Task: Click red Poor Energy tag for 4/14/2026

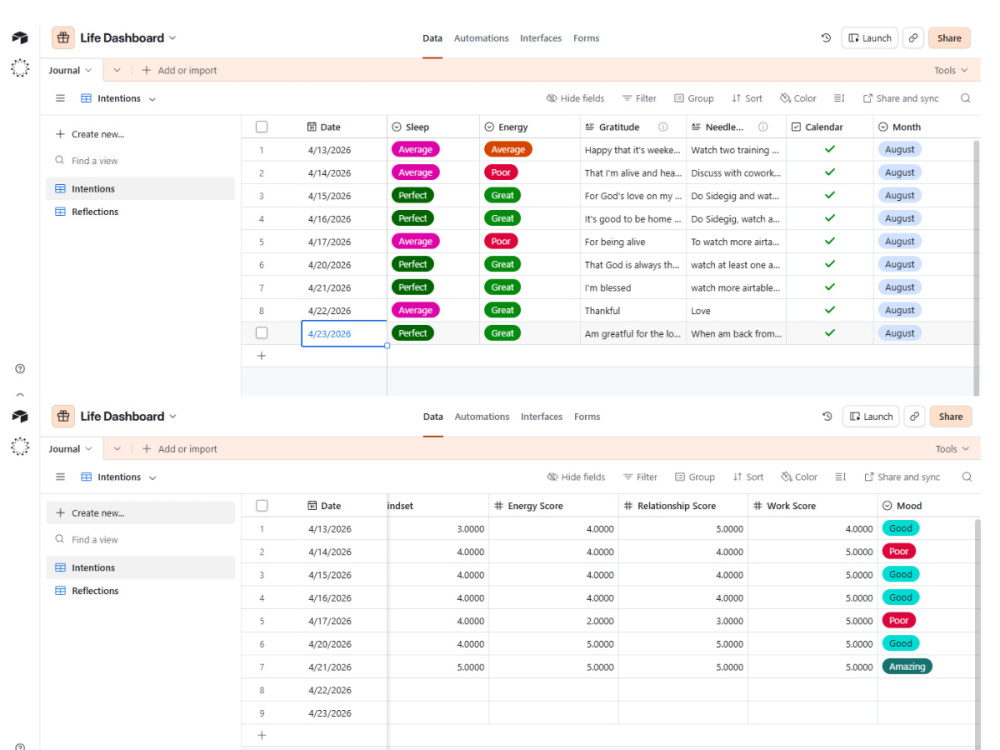Action: [x=501, y=172]
